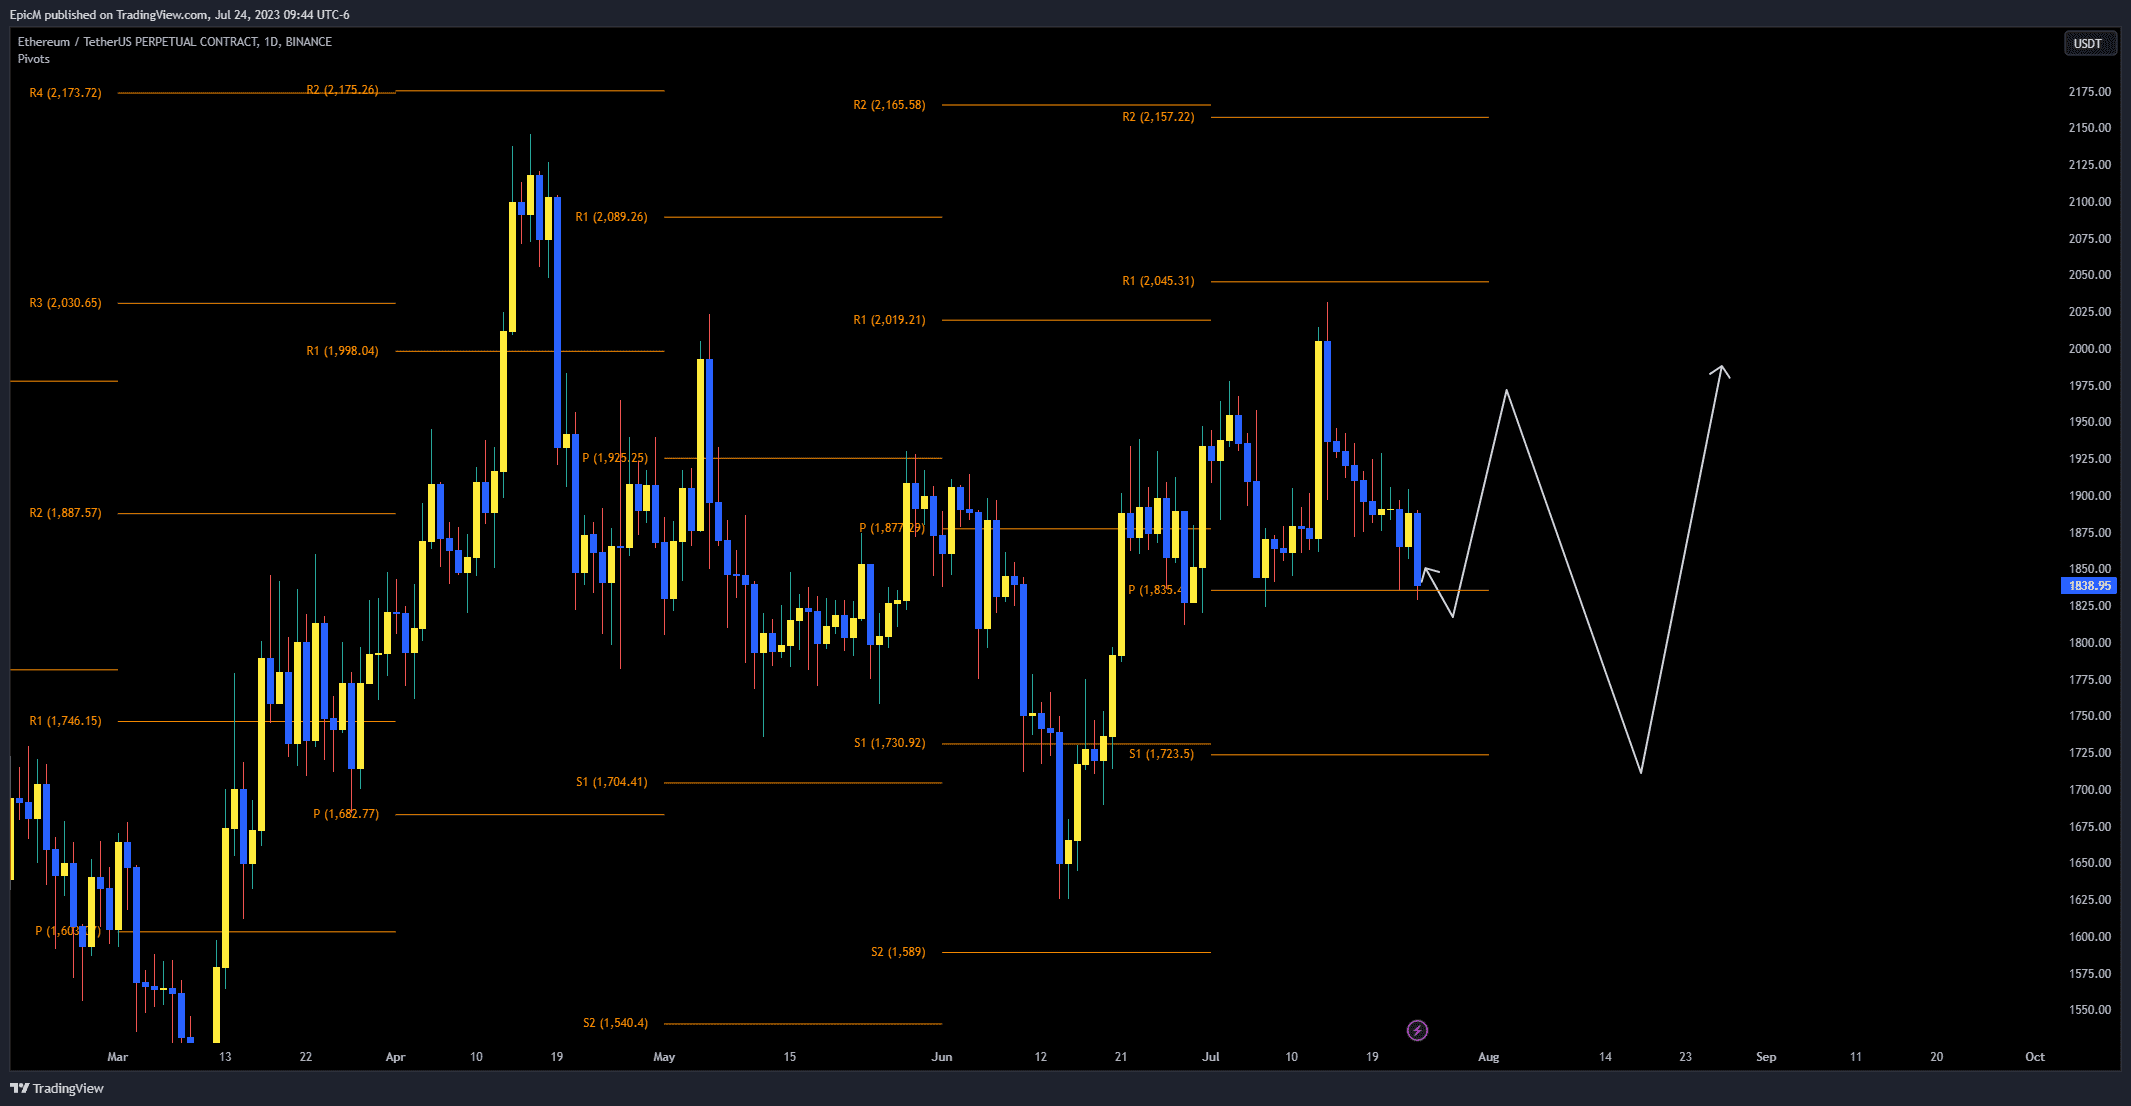
Task: Click the May date label on time axis
Action: tap(664, 1057)
